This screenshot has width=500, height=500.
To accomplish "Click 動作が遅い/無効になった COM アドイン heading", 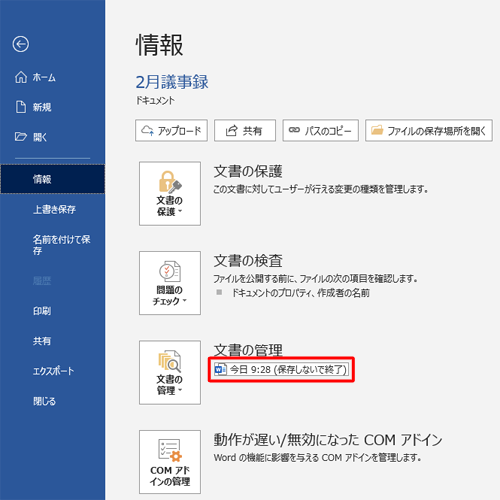I will pos(328,440).
